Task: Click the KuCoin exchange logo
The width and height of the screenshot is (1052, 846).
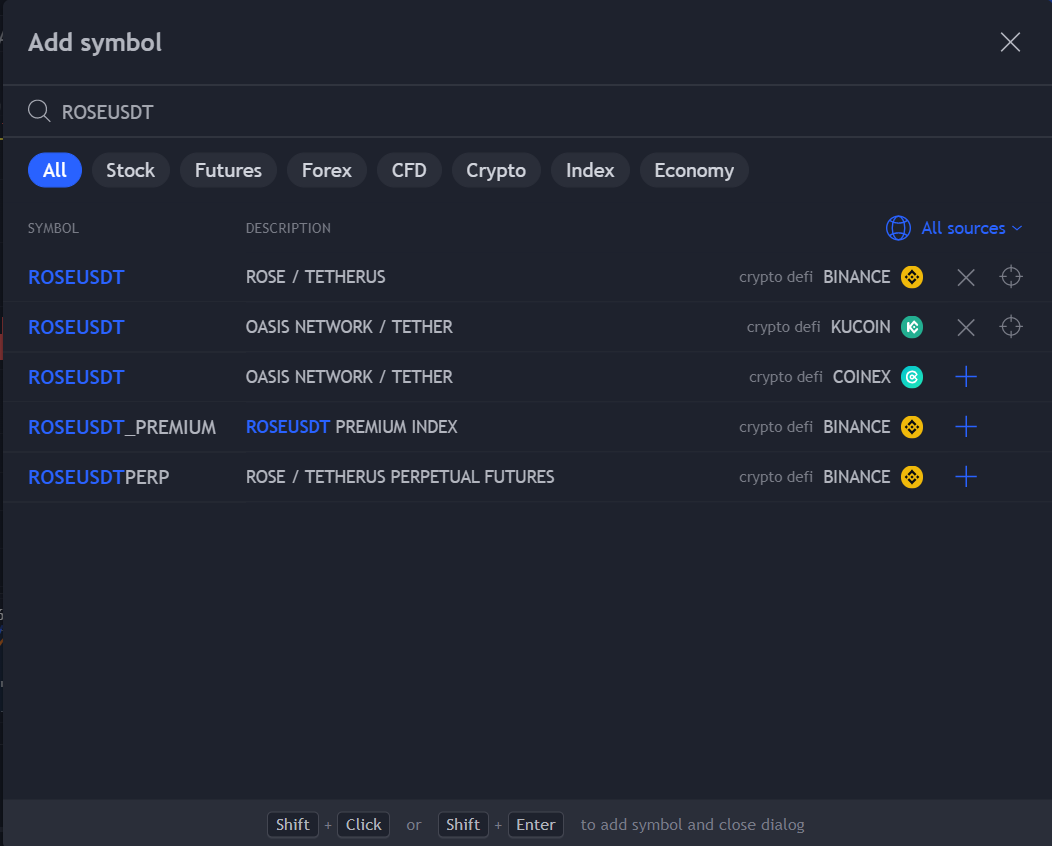Action: pos(912,327)
